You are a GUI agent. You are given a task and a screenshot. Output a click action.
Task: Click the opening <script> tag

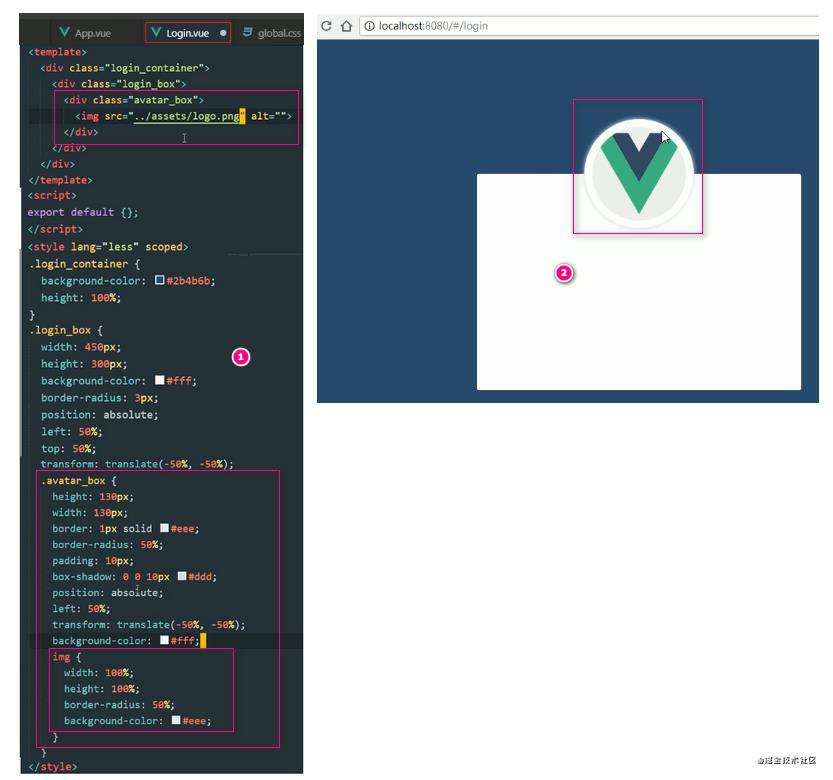52,196
